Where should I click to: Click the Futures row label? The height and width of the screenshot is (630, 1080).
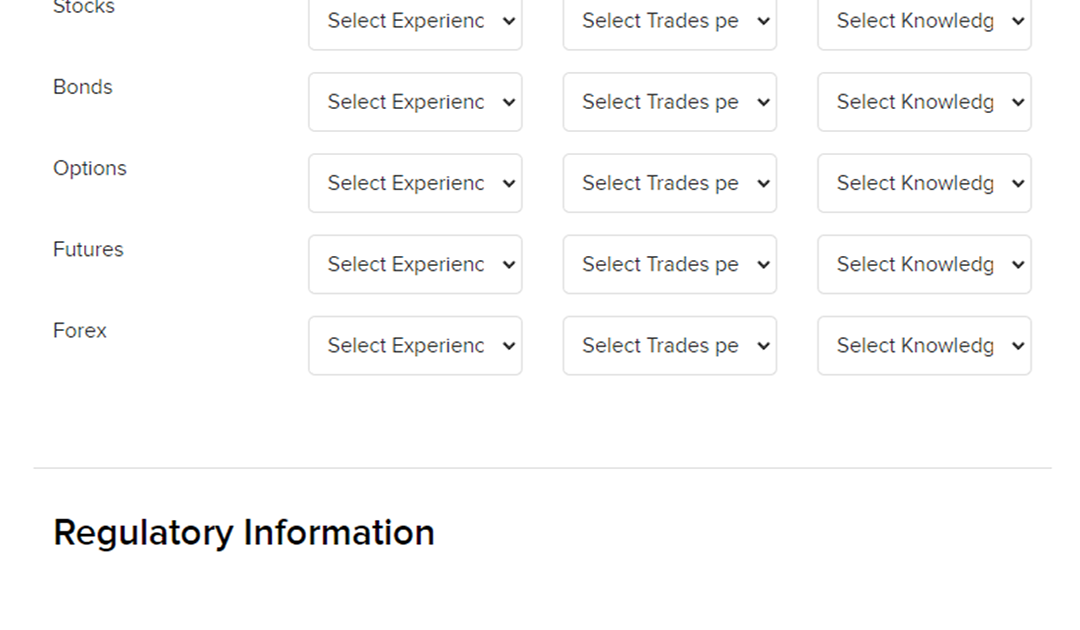point(88,250)
